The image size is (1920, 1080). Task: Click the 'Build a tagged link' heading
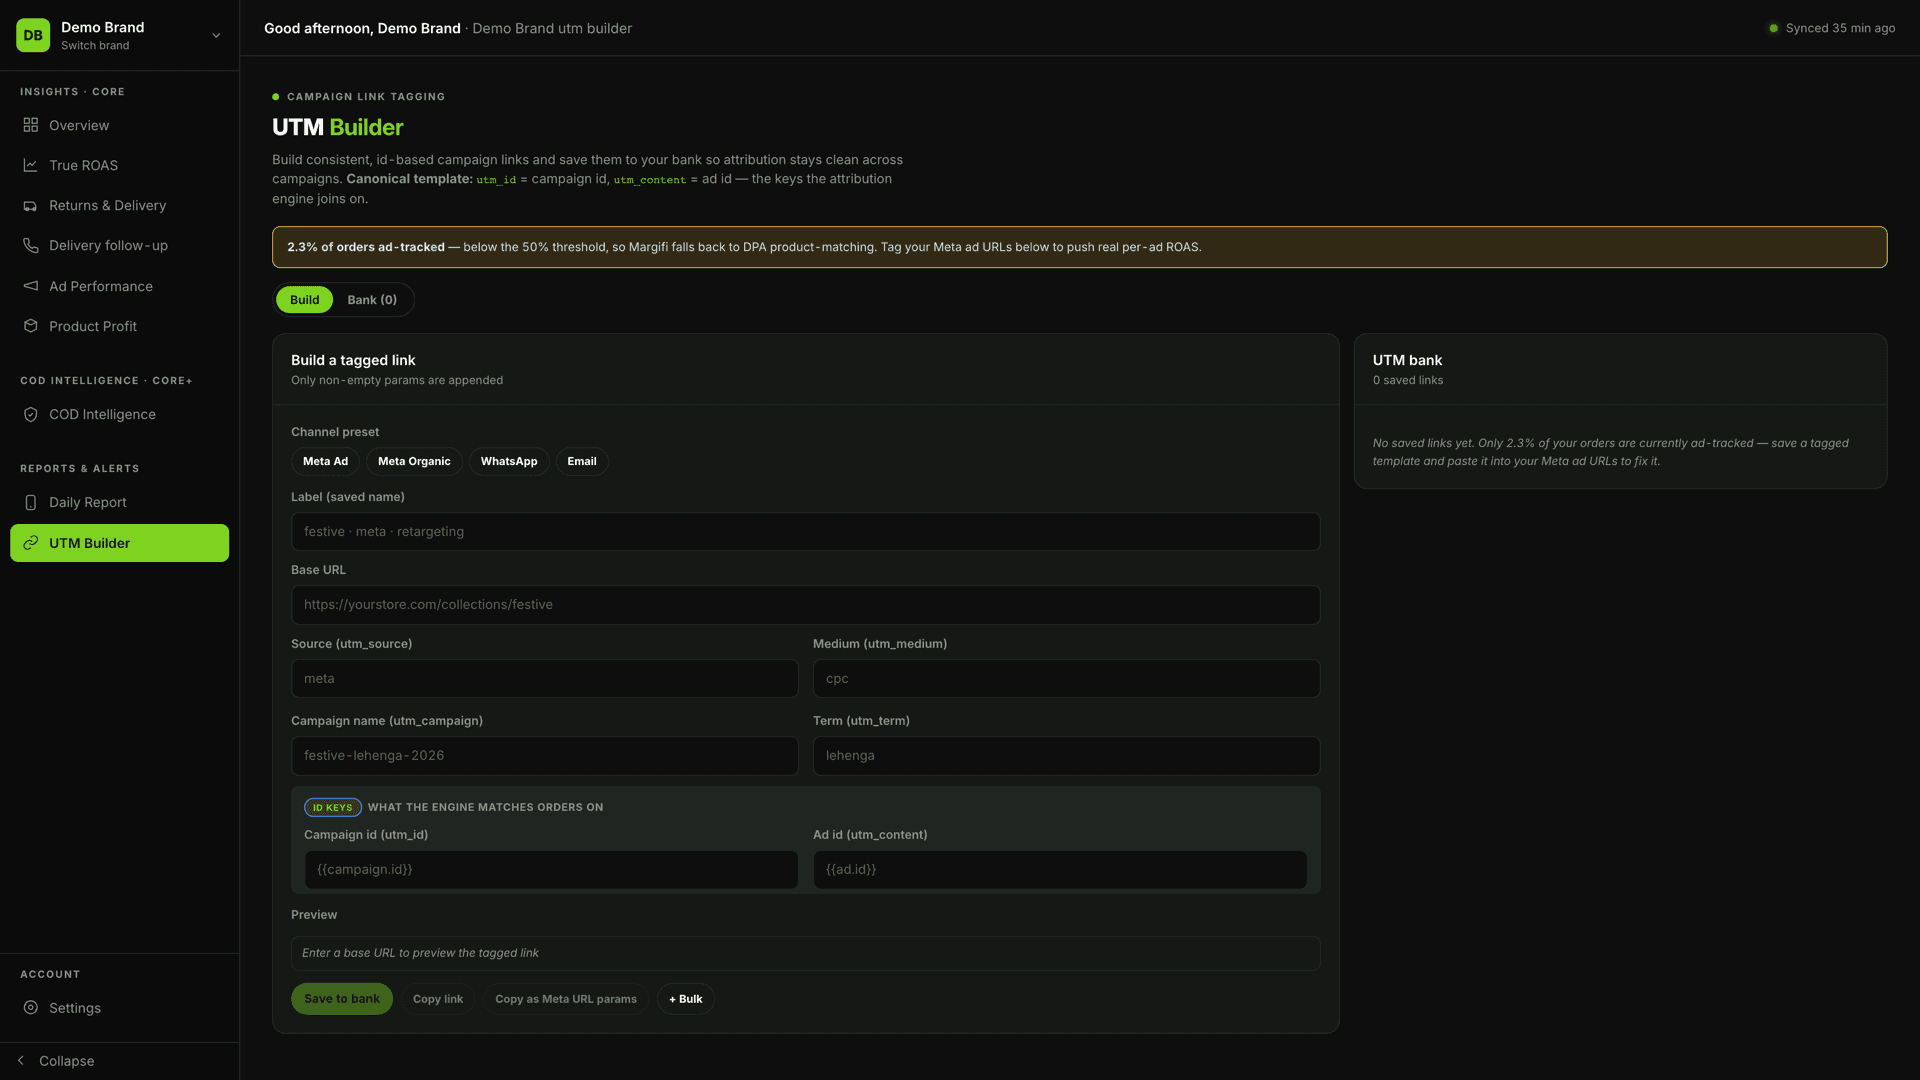(x=353, y=360)
